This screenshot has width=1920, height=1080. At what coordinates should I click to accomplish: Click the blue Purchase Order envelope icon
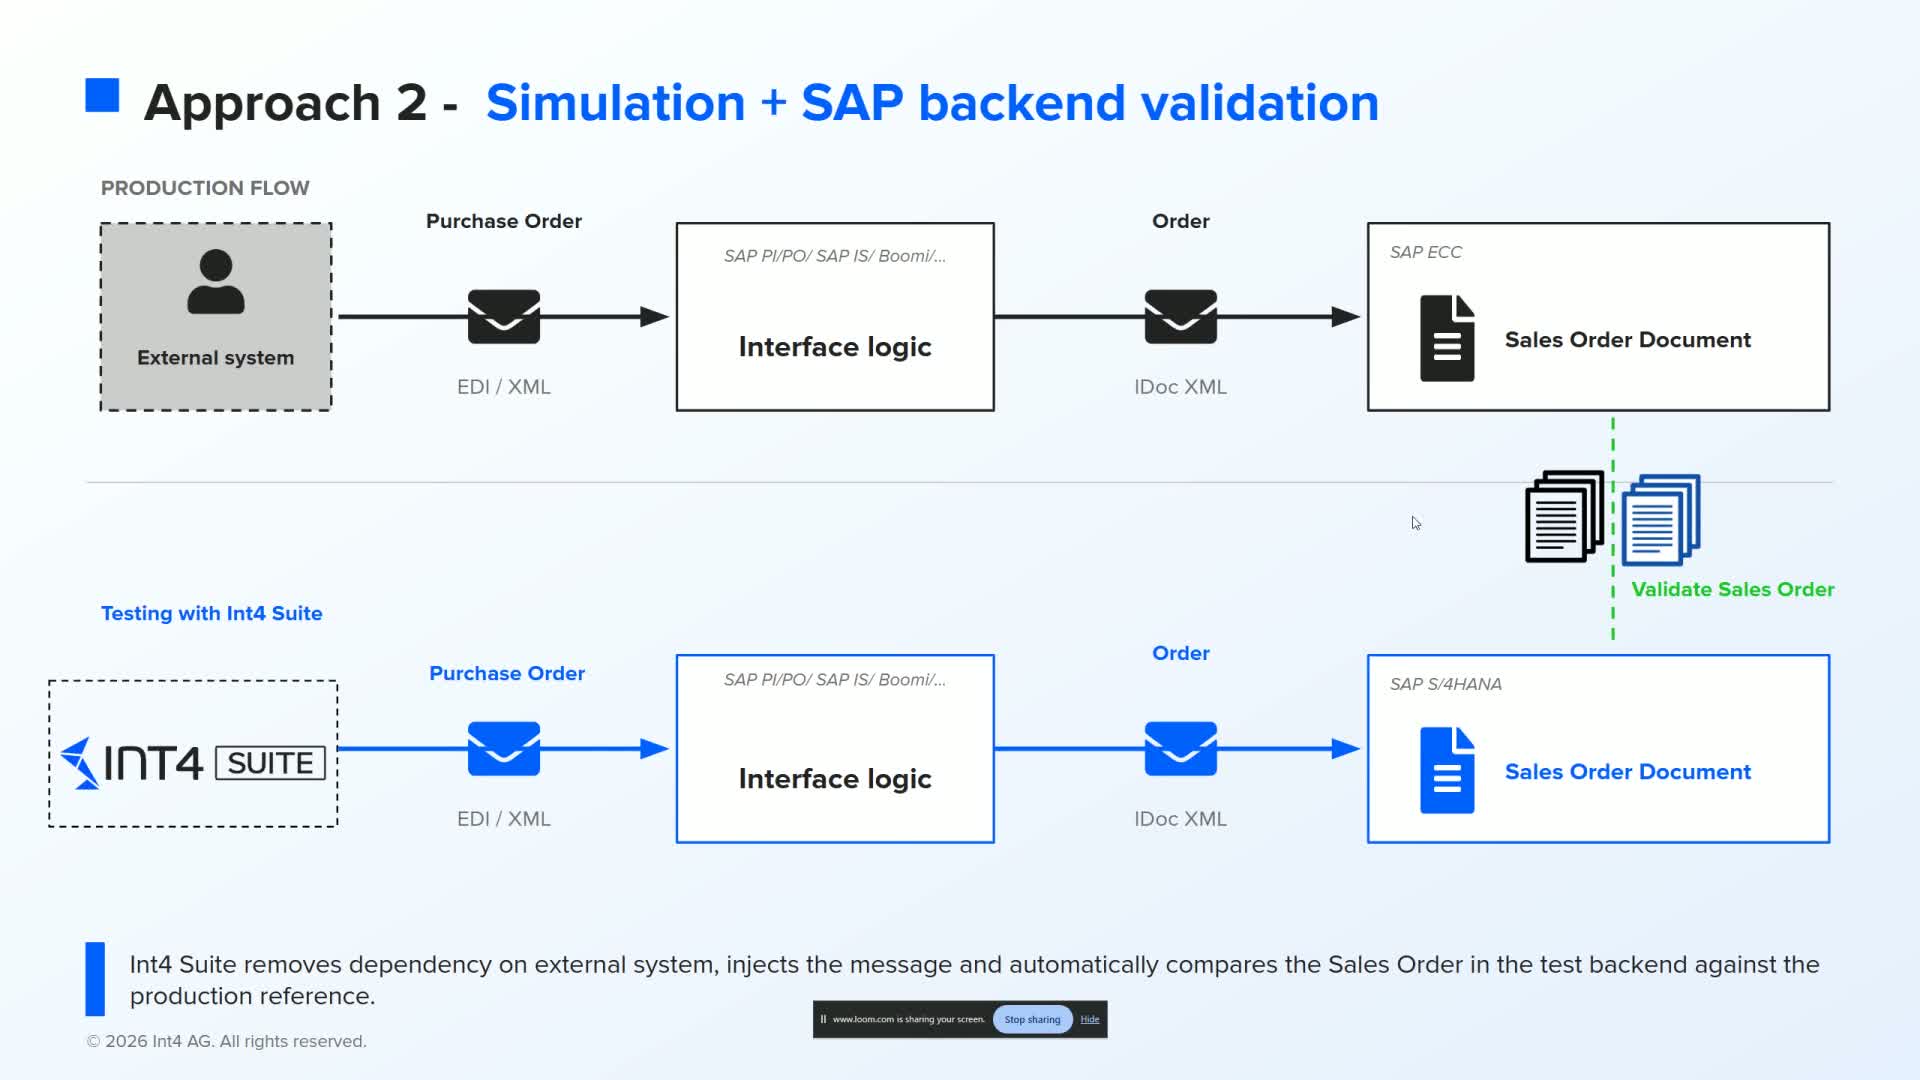click(504, 749)
